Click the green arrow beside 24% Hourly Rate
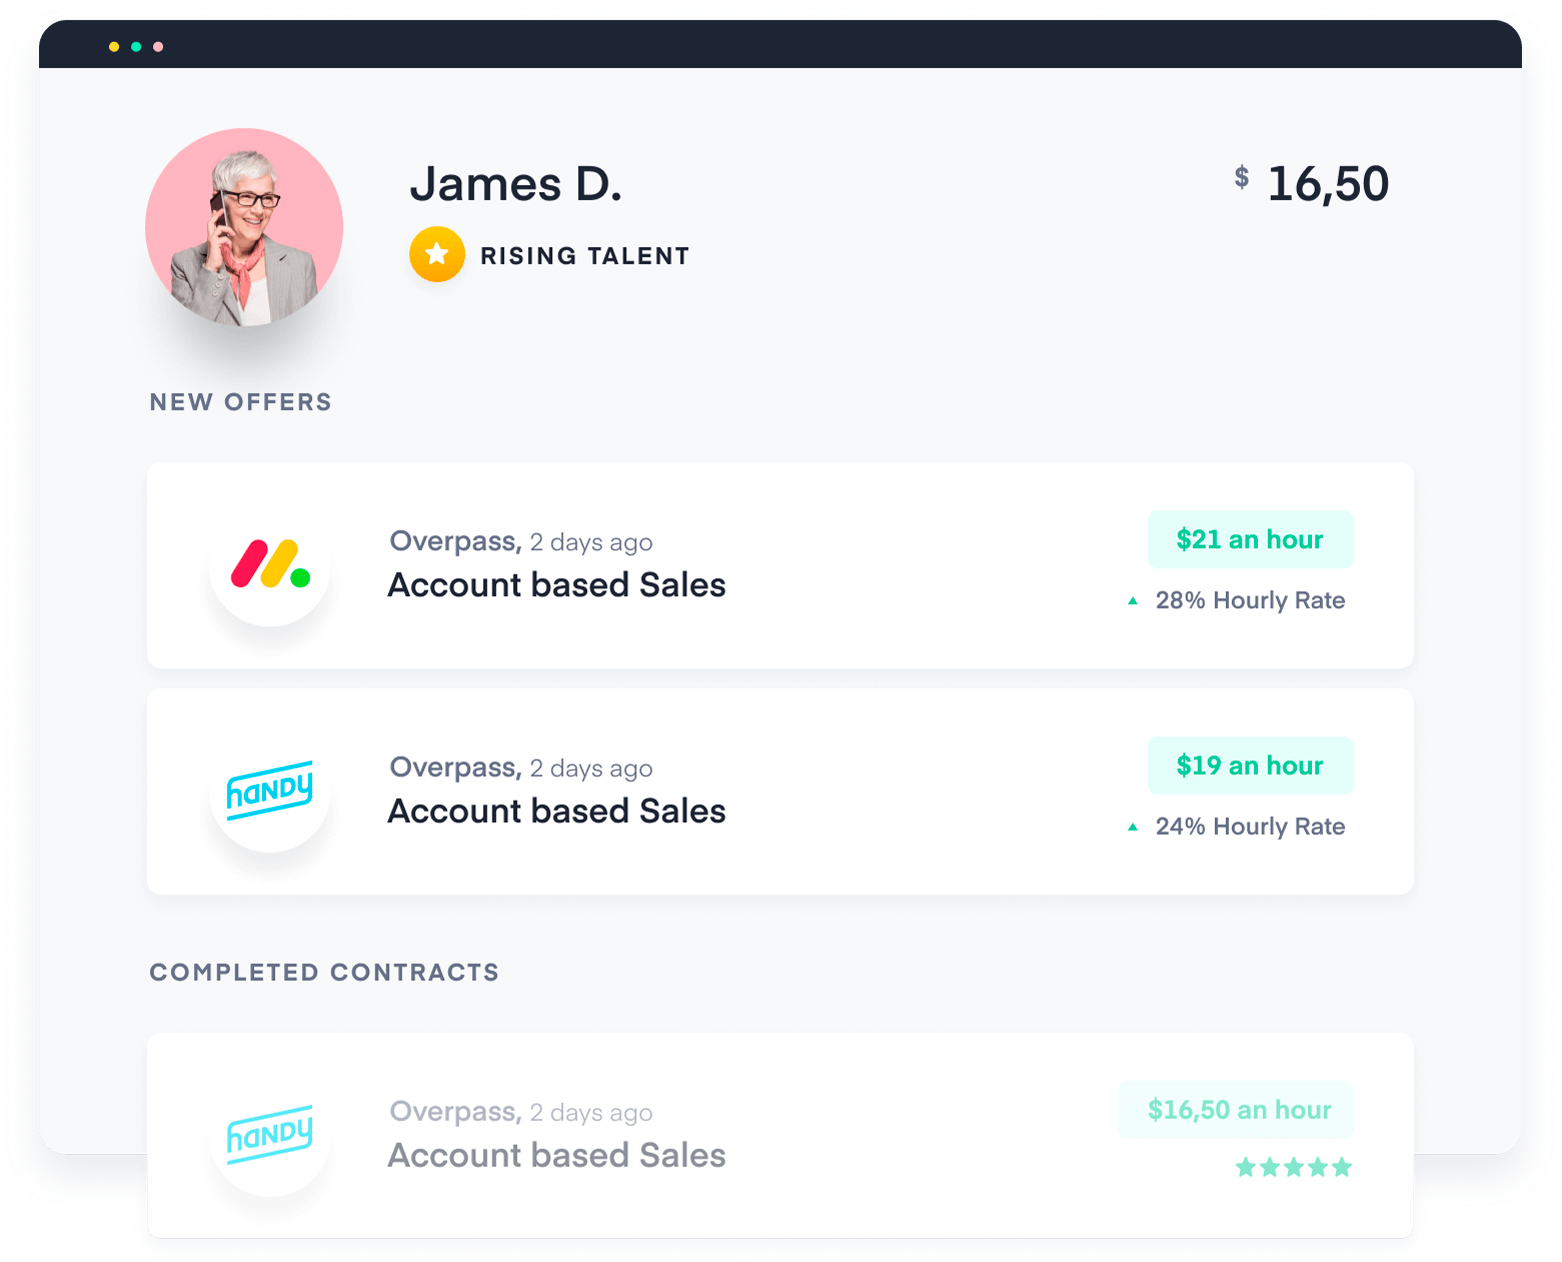Image resolution: width=1562 pixels, height=1262 pixels. pos(1133,827)
